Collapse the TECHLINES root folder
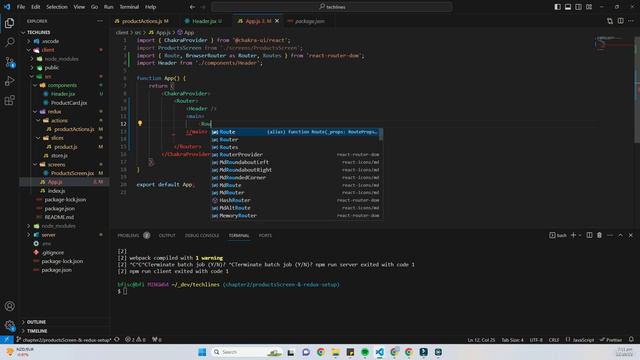This screenshot has height=360, width=640. (24, 32)
